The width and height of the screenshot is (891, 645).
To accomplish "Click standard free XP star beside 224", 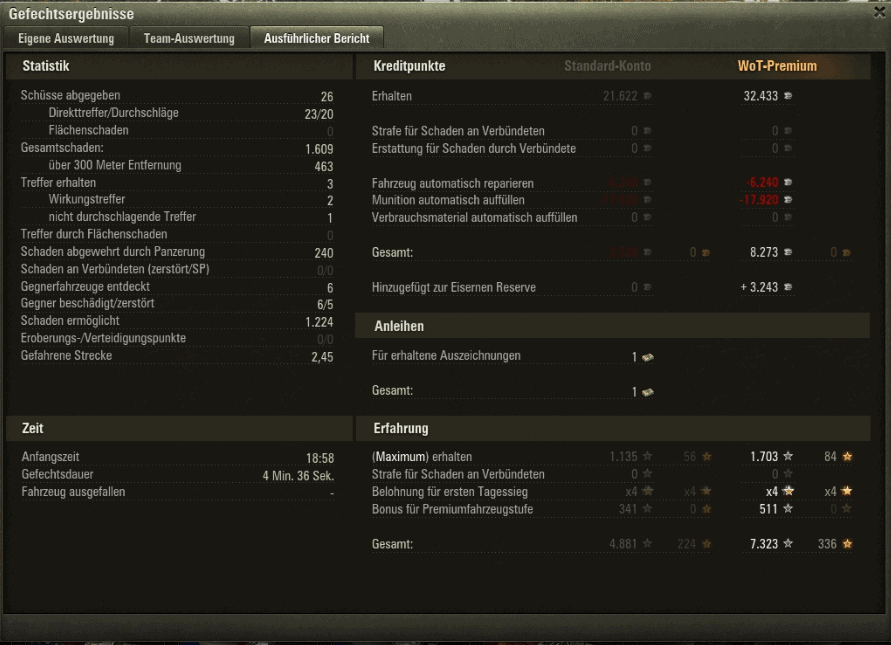I will click(706, 544).
